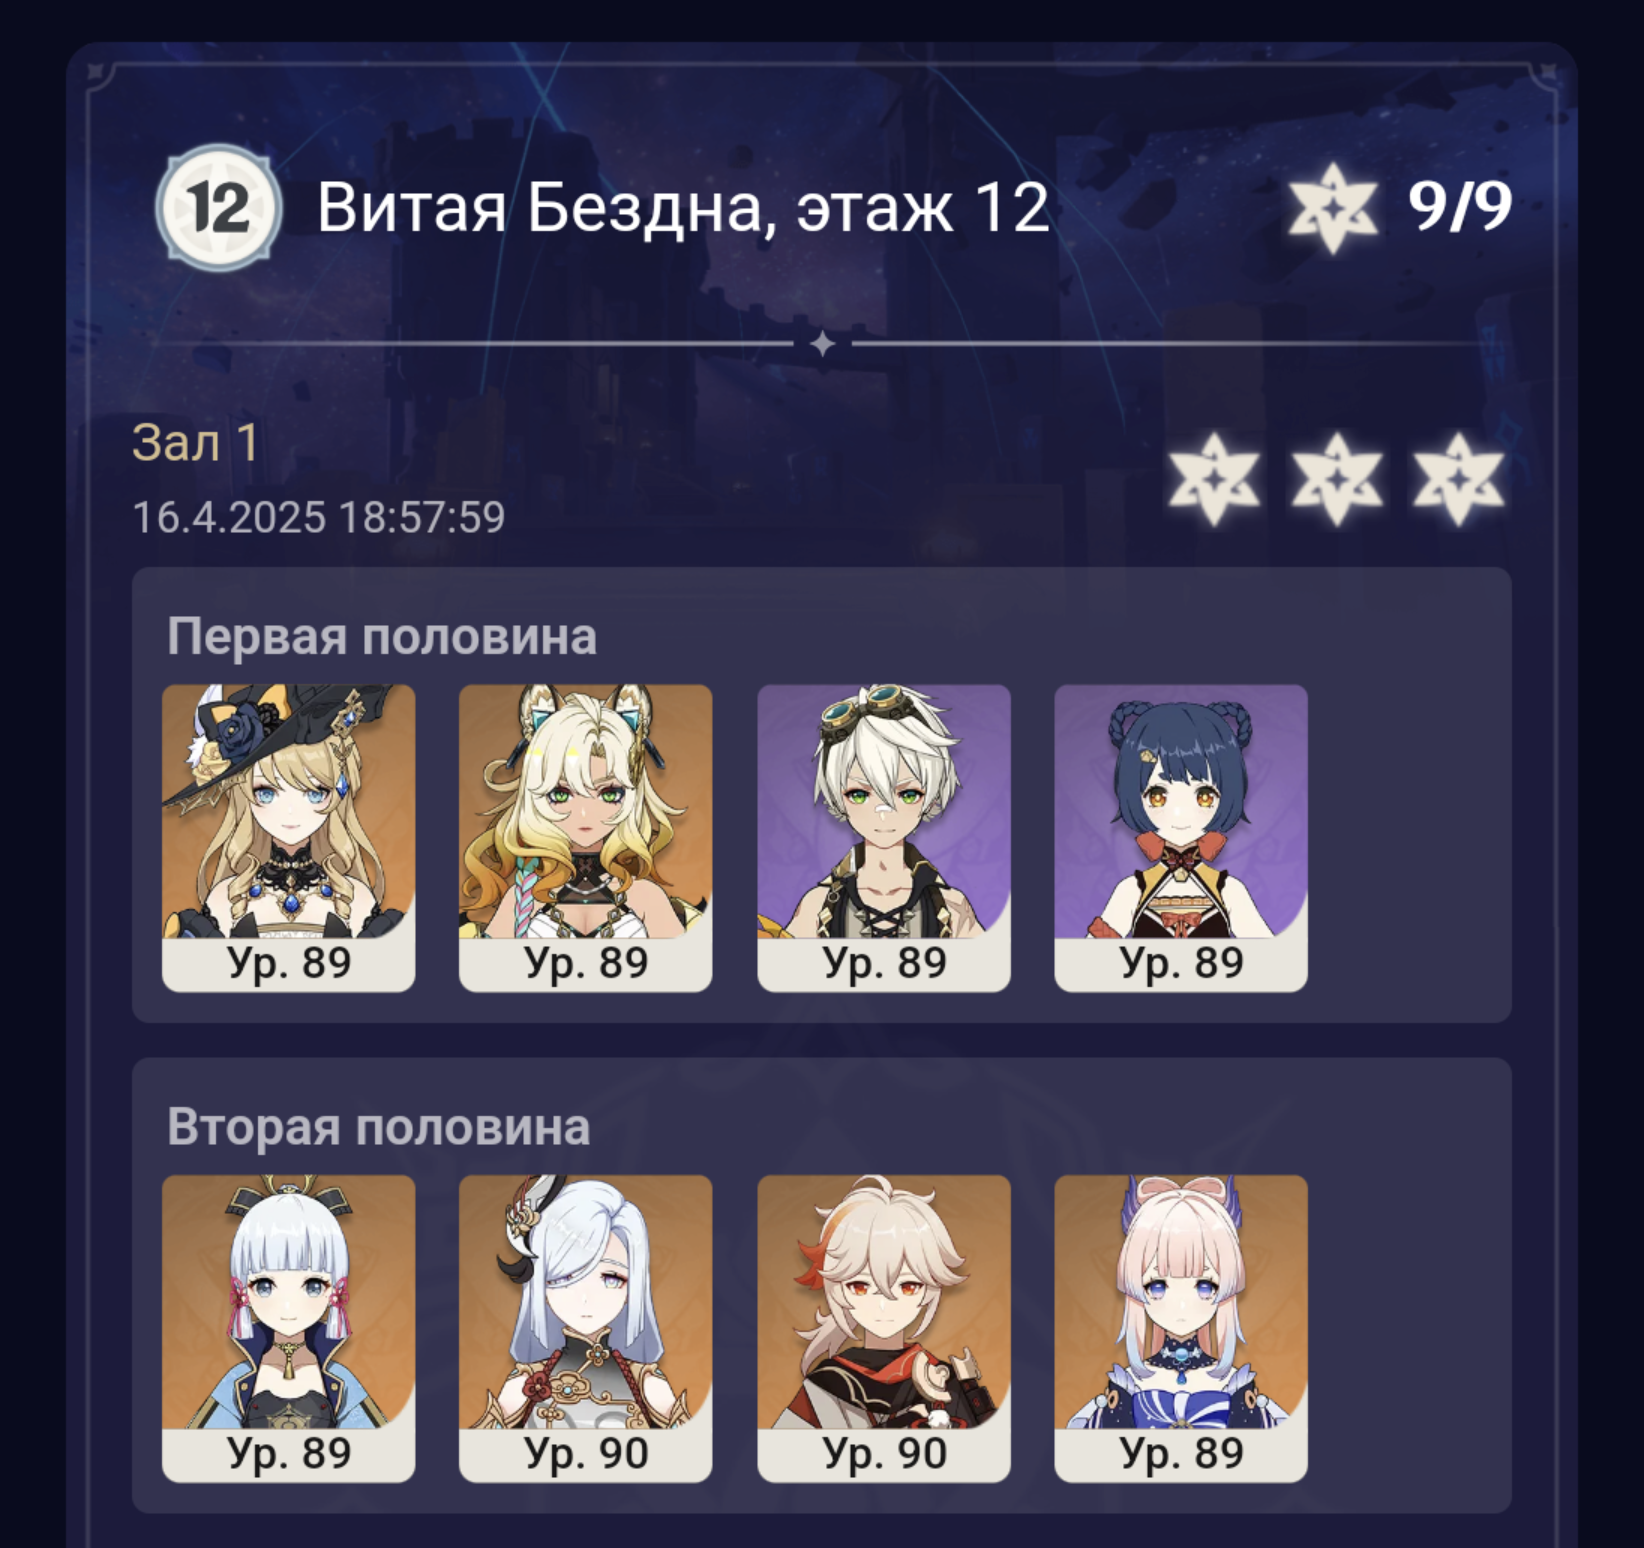Select the character with hair covering one eye
The width and height of the screenshot is (1644, 1548).
point(585,1328)
